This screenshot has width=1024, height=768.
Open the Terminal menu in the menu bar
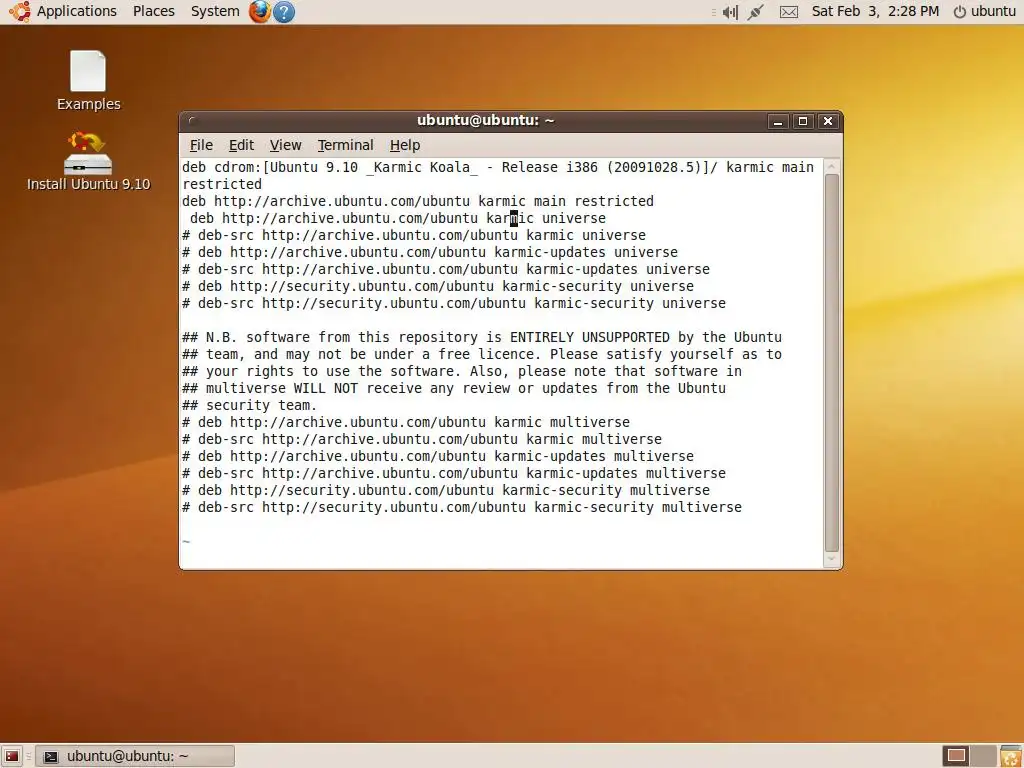click(x=345, y=145)
